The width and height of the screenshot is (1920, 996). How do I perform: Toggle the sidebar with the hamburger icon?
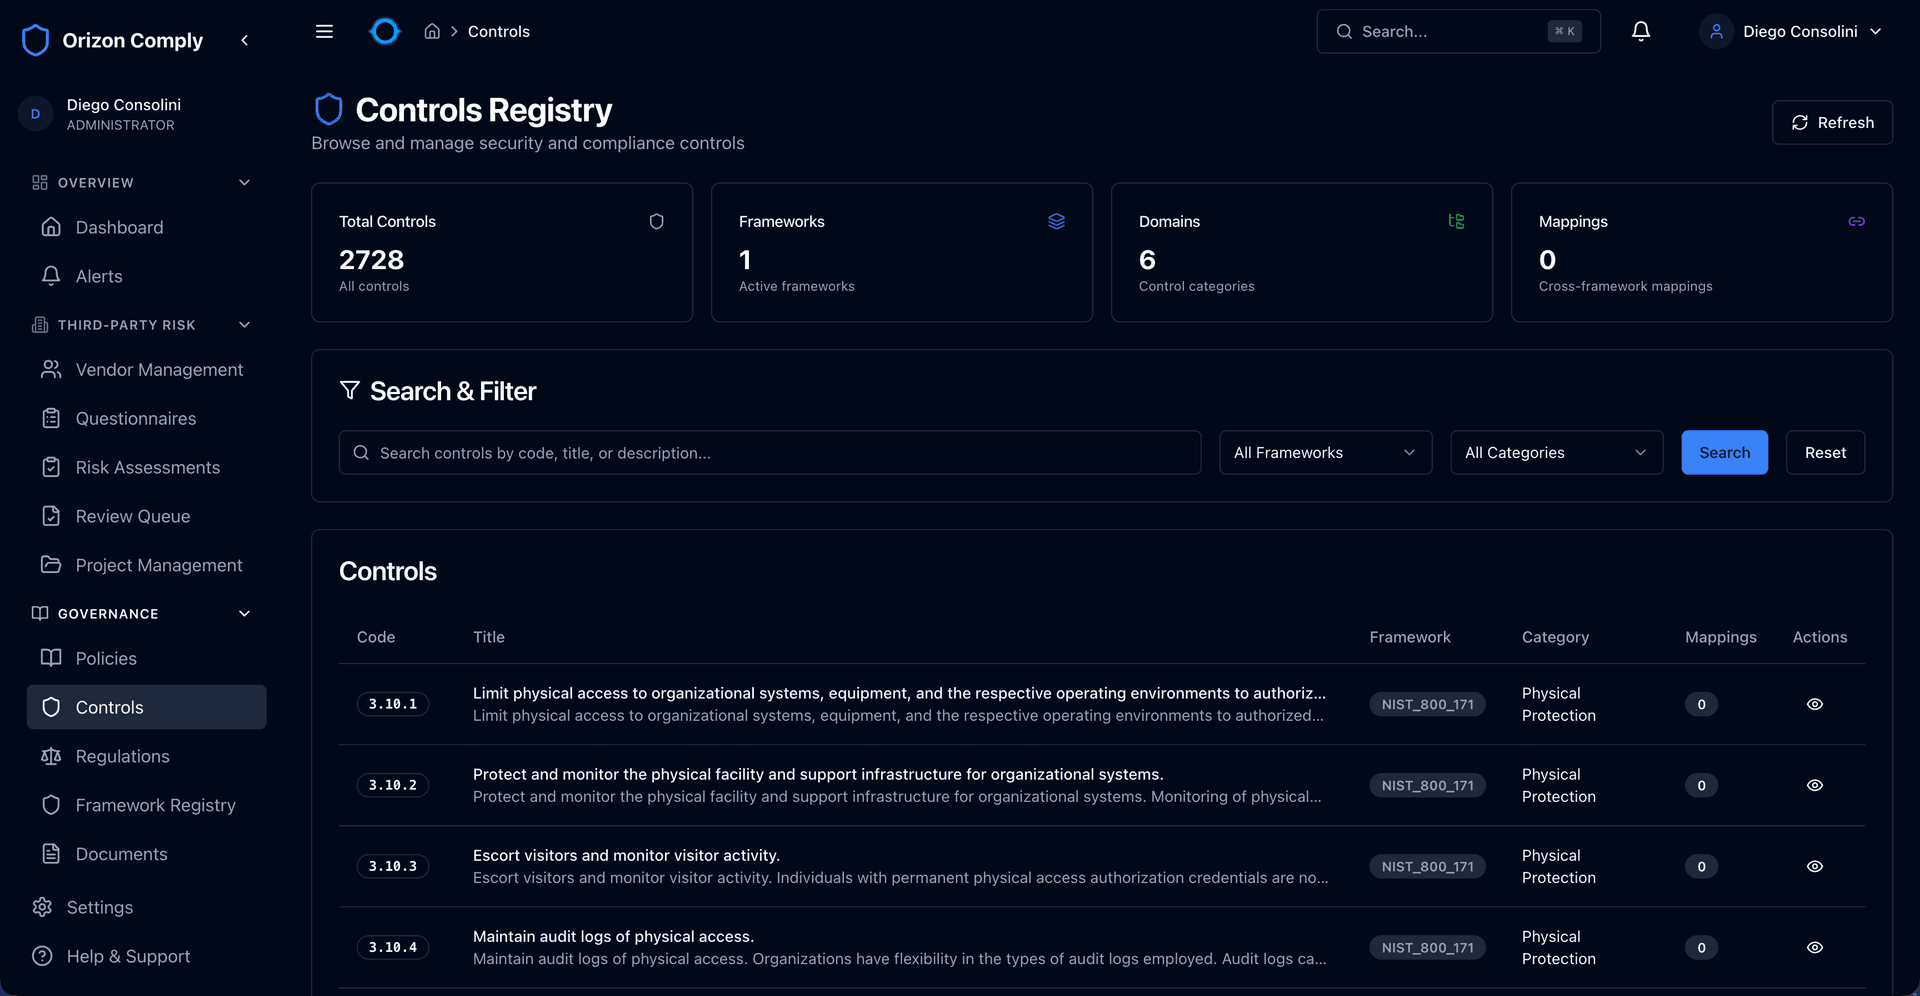(324, 31)
